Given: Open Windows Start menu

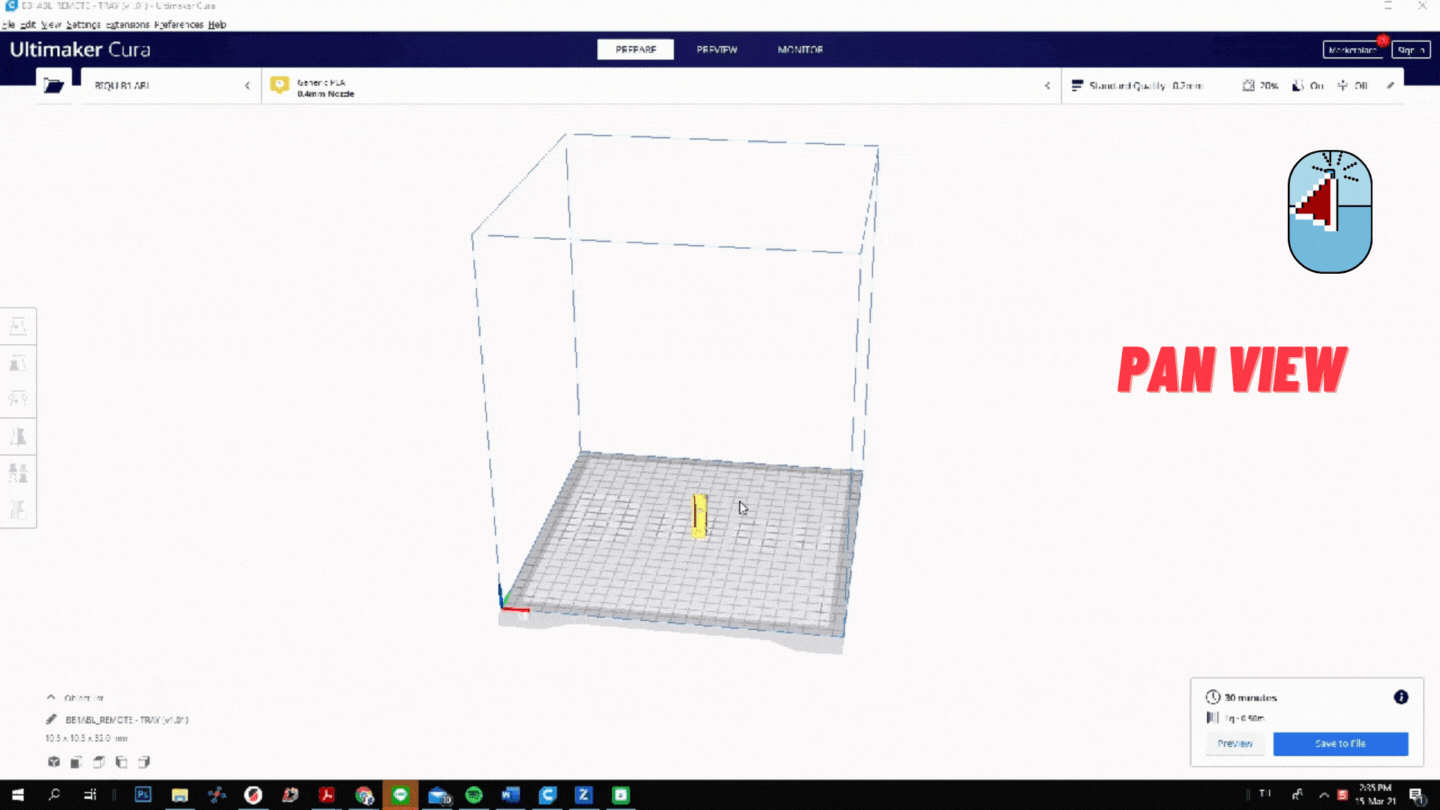Looking at the screenshot, I should (x=17, y=795).
